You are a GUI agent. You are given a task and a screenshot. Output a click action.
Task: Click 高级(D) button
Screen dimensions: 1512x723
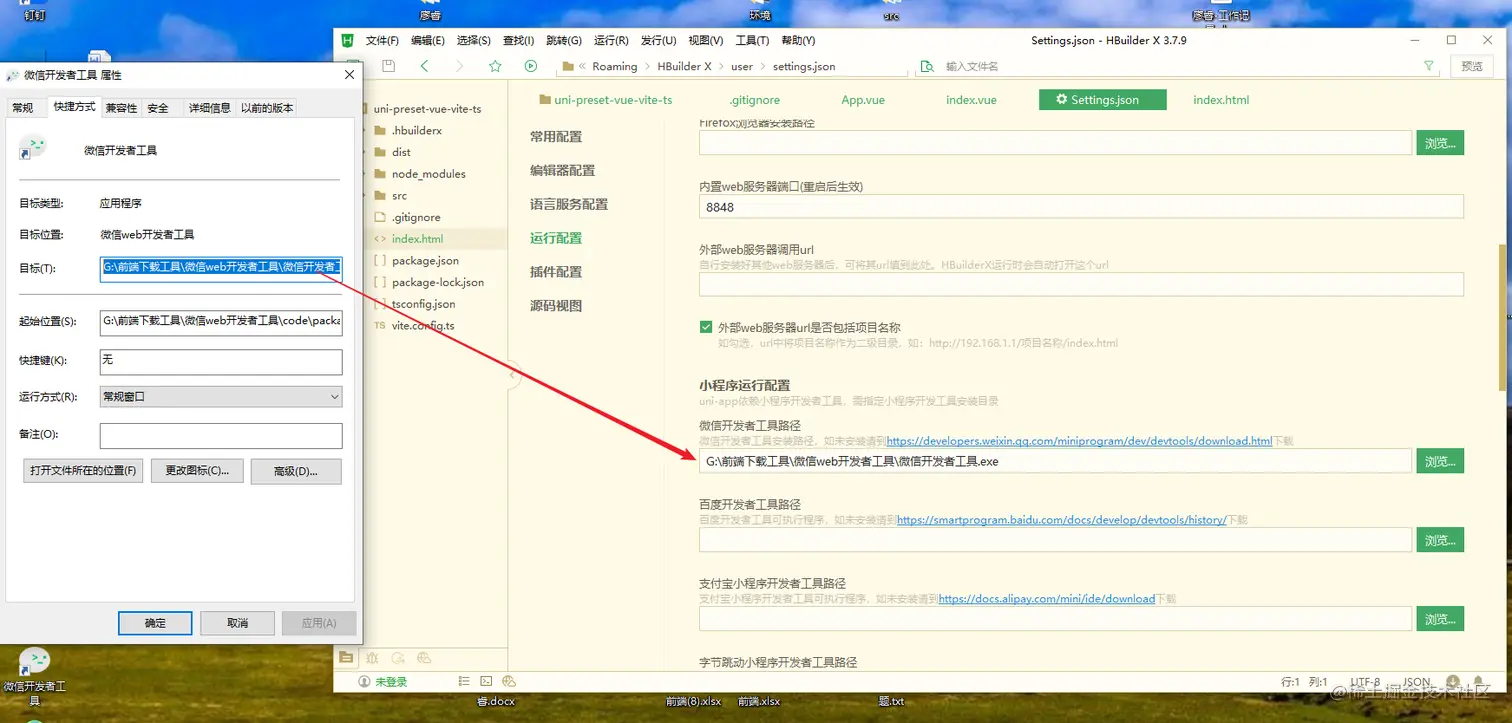[295, 471]
